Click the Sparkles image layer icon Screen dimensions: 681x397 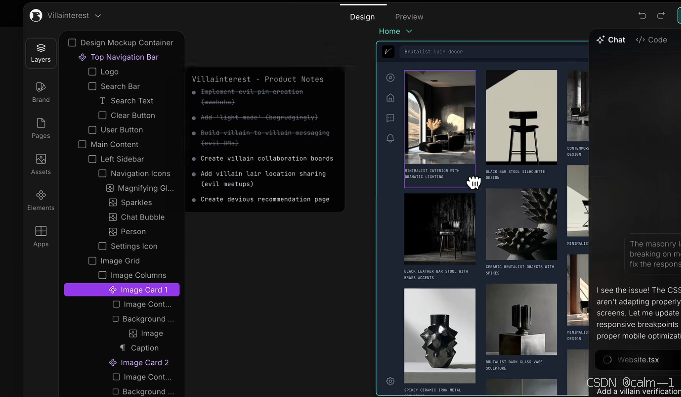tap(113, 202)
